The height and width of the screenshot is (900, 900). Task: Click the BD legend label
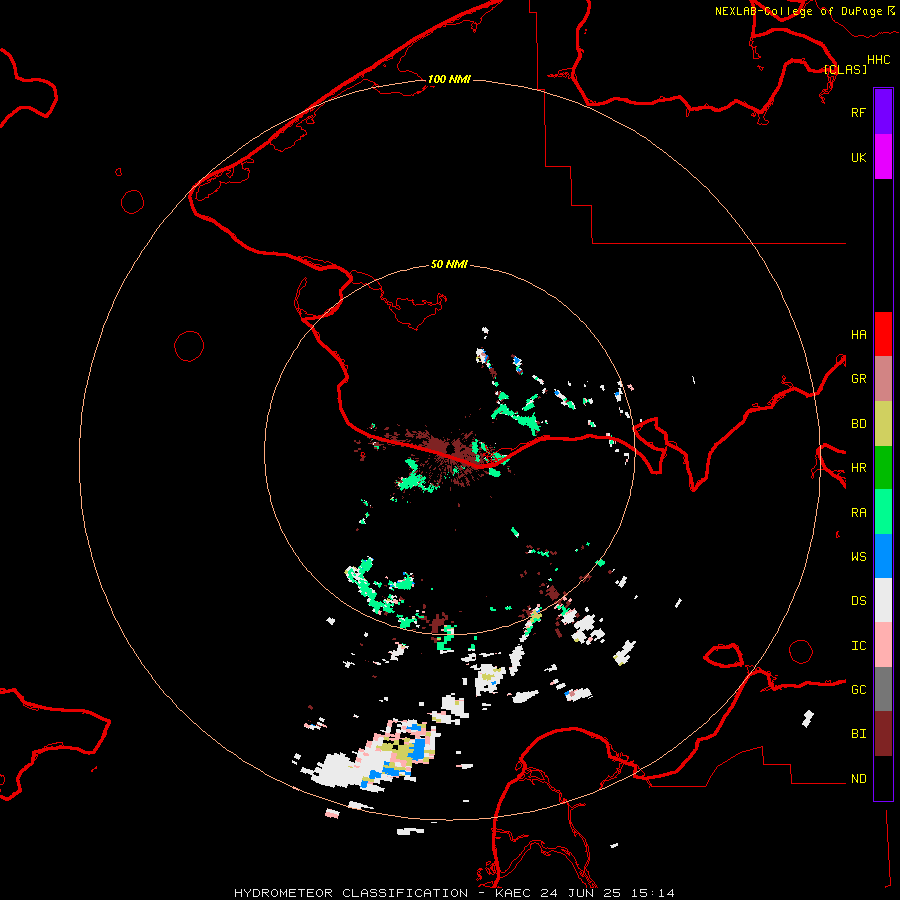tap(858, 424)
